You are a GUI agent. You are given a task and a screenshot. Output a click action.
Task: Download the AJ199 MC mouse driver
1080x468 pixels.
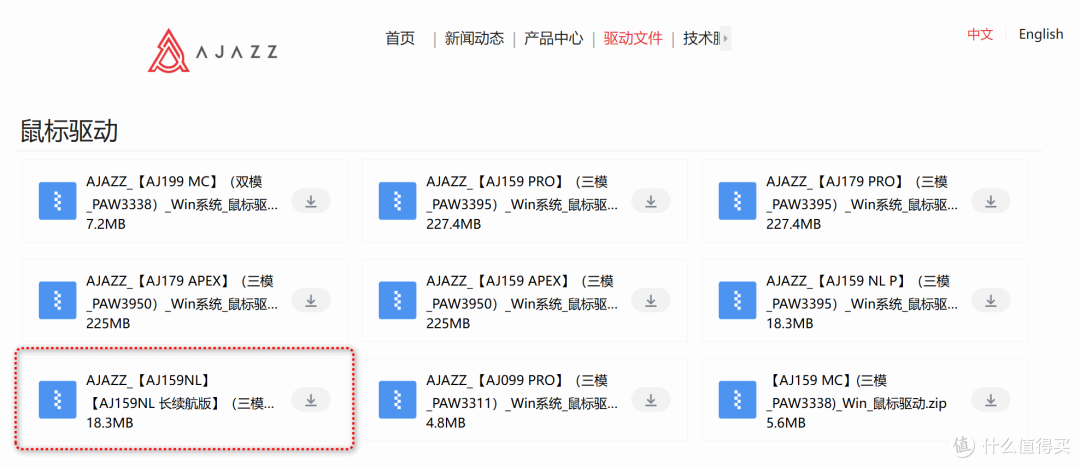pyautogui.click(x=311, y=201)
